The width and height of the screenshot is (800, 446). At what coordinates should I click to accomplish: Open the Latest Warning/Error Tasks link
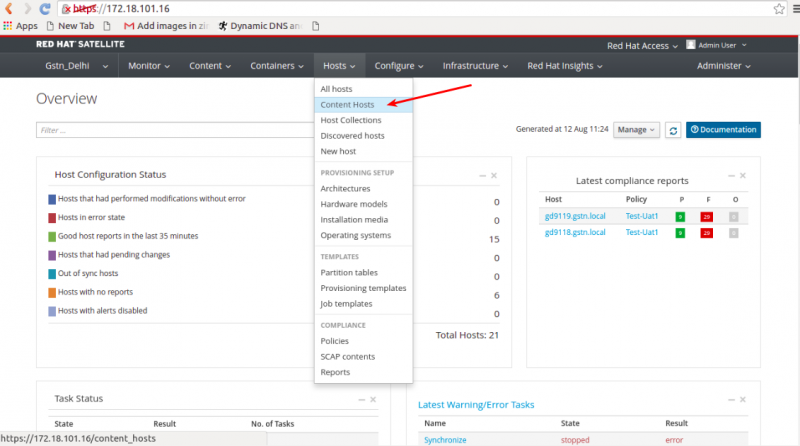(476, 405)
